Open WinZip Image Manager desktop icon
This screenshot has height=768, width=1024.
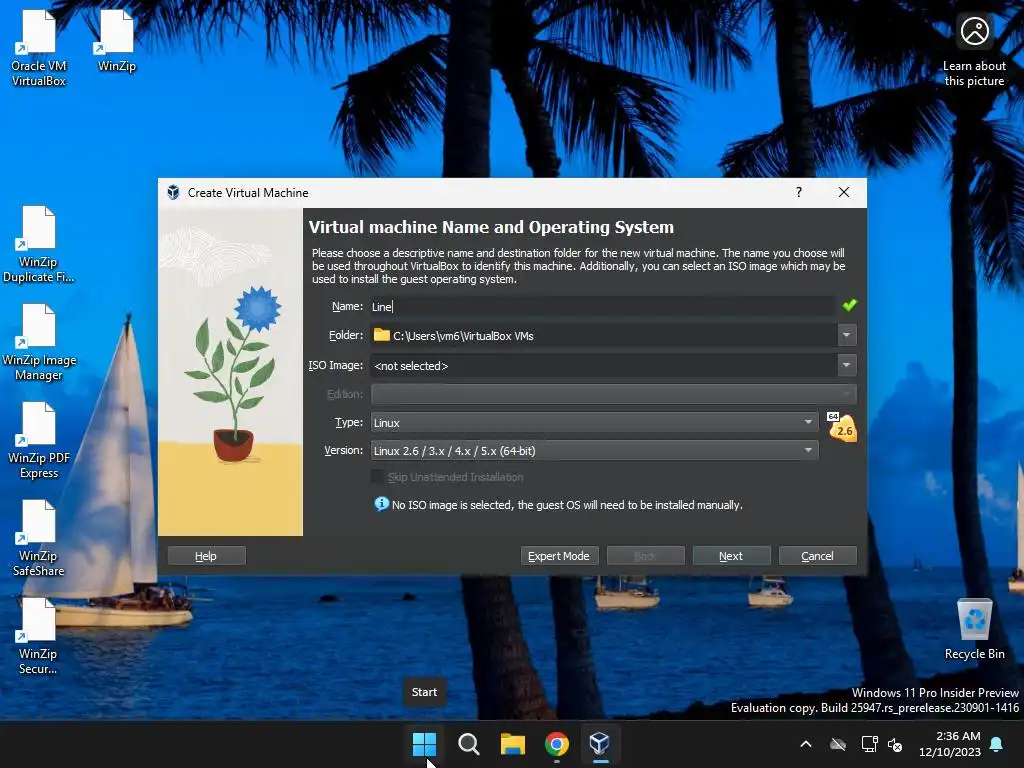pyautogui.click(x=39, y=342)
